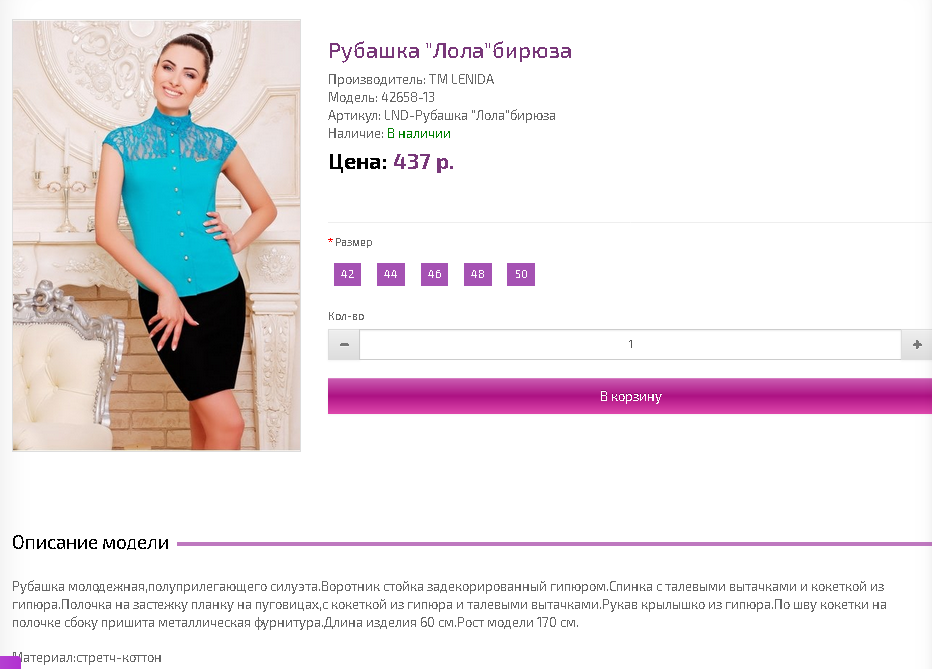Click the В наличии availability status
Image resolution: width=932 pixels, height=669 pixels.
point(418,134)
